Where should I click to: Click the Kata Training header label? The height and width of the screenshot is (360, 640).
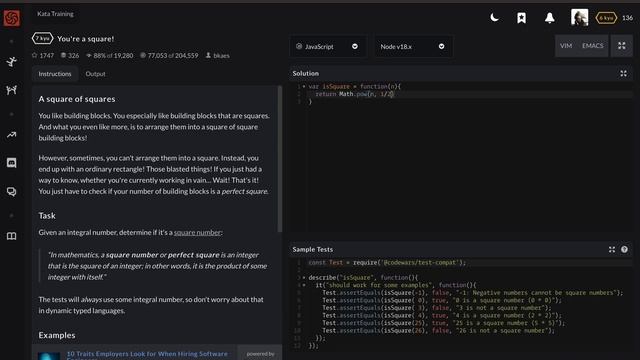pyautogui.click(x=55, y=14)
